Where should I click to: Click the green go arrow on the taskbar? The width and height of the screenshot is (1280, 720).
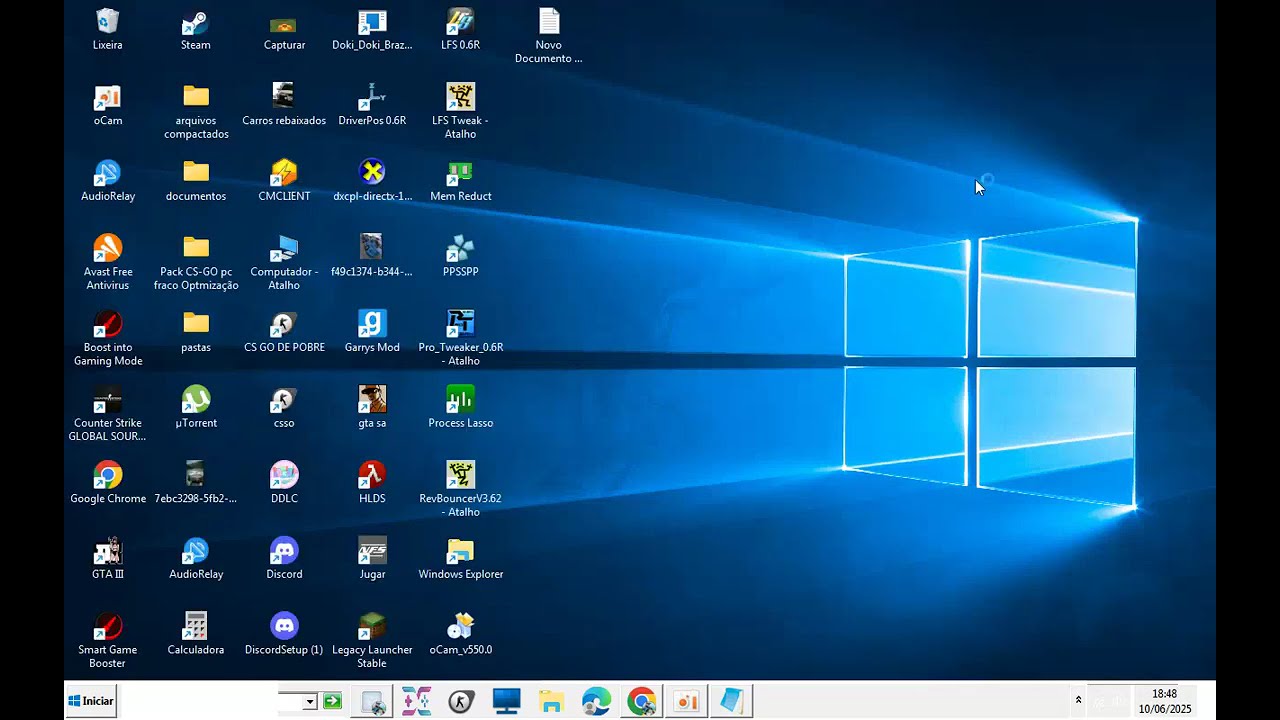(332, 701)
